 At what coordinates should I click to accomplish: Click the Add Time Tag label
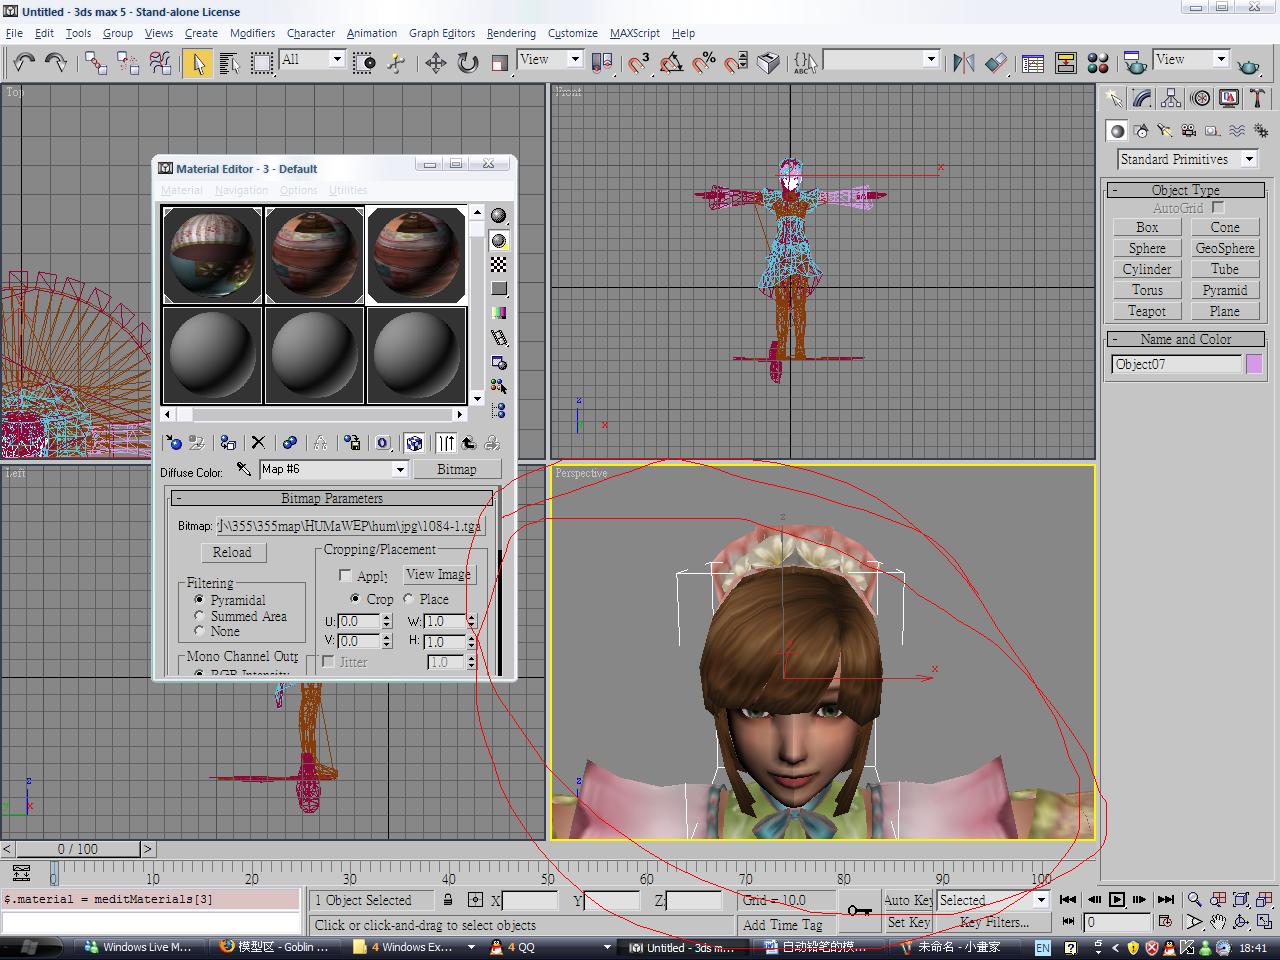782,925
